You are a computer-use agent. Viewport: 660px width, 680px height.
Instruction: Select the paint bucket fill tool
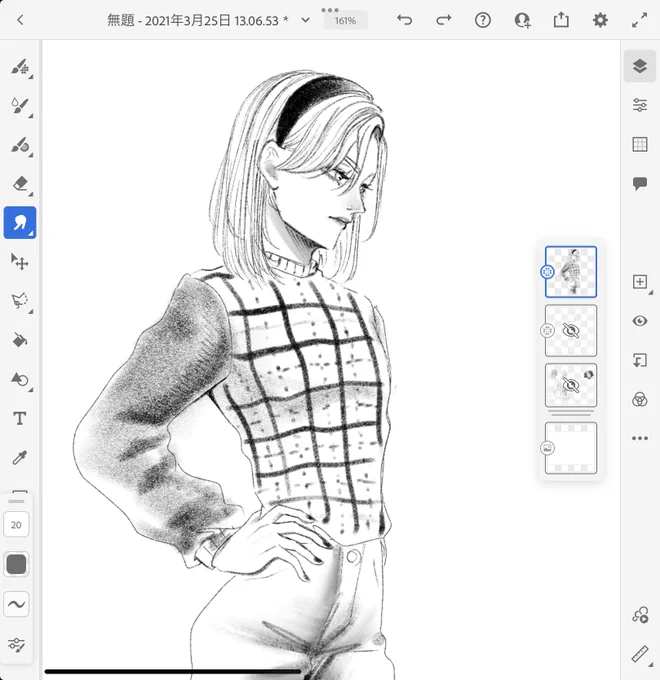(20, 340)
